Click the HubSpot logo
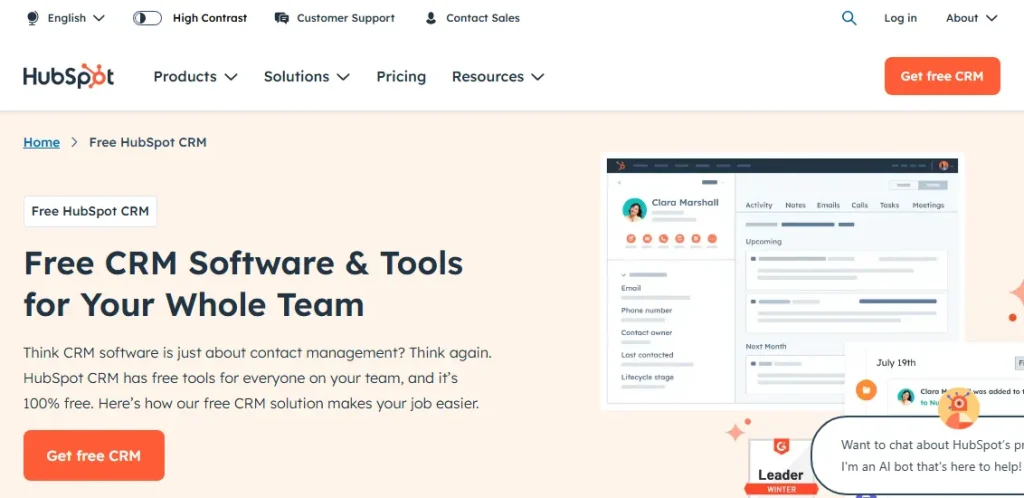This screenshot has height=498, width=1024. point(69,76)
